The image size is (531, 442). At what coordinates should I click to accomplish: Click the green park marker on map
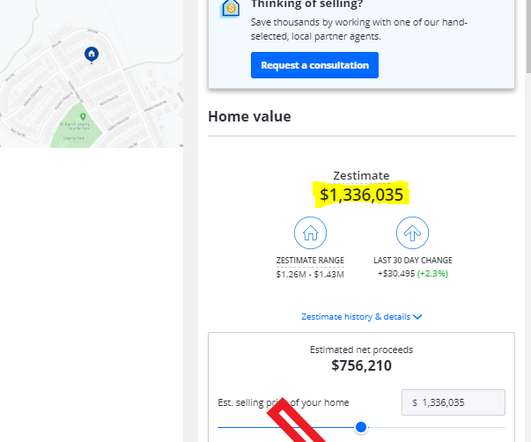coord(83,117)
